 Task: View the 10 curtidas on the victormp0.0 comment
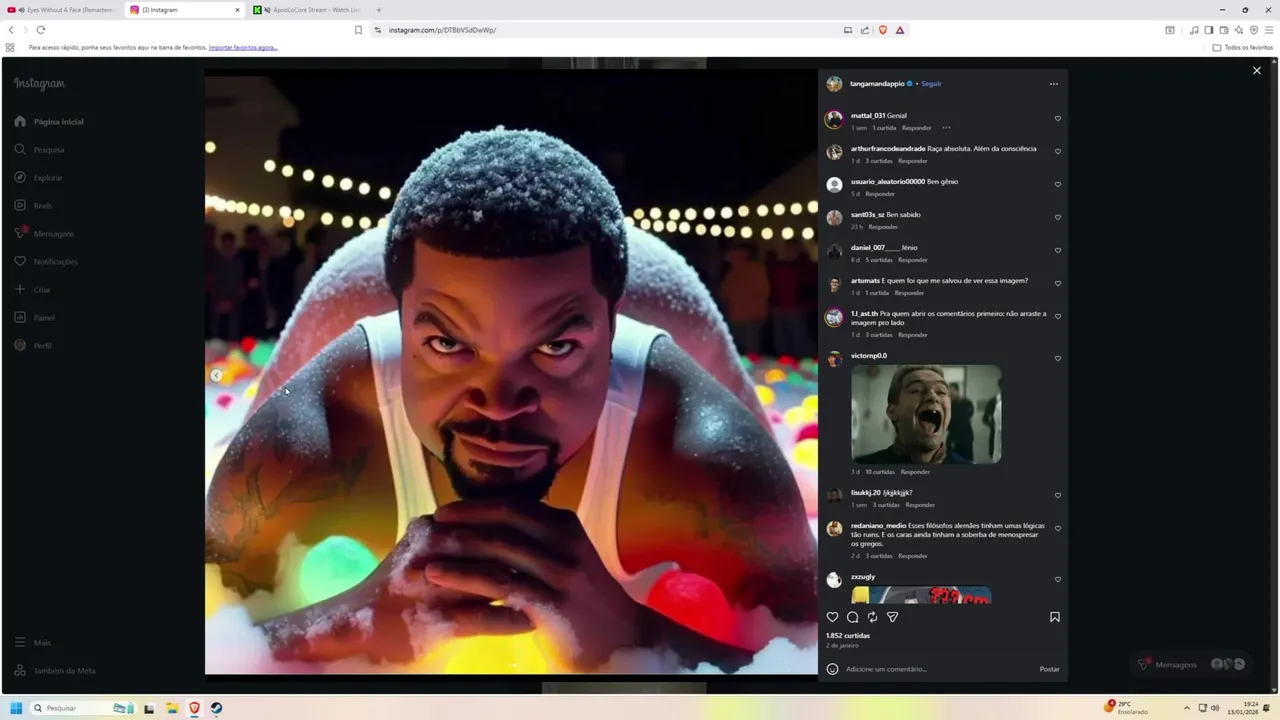pos(880,472)
